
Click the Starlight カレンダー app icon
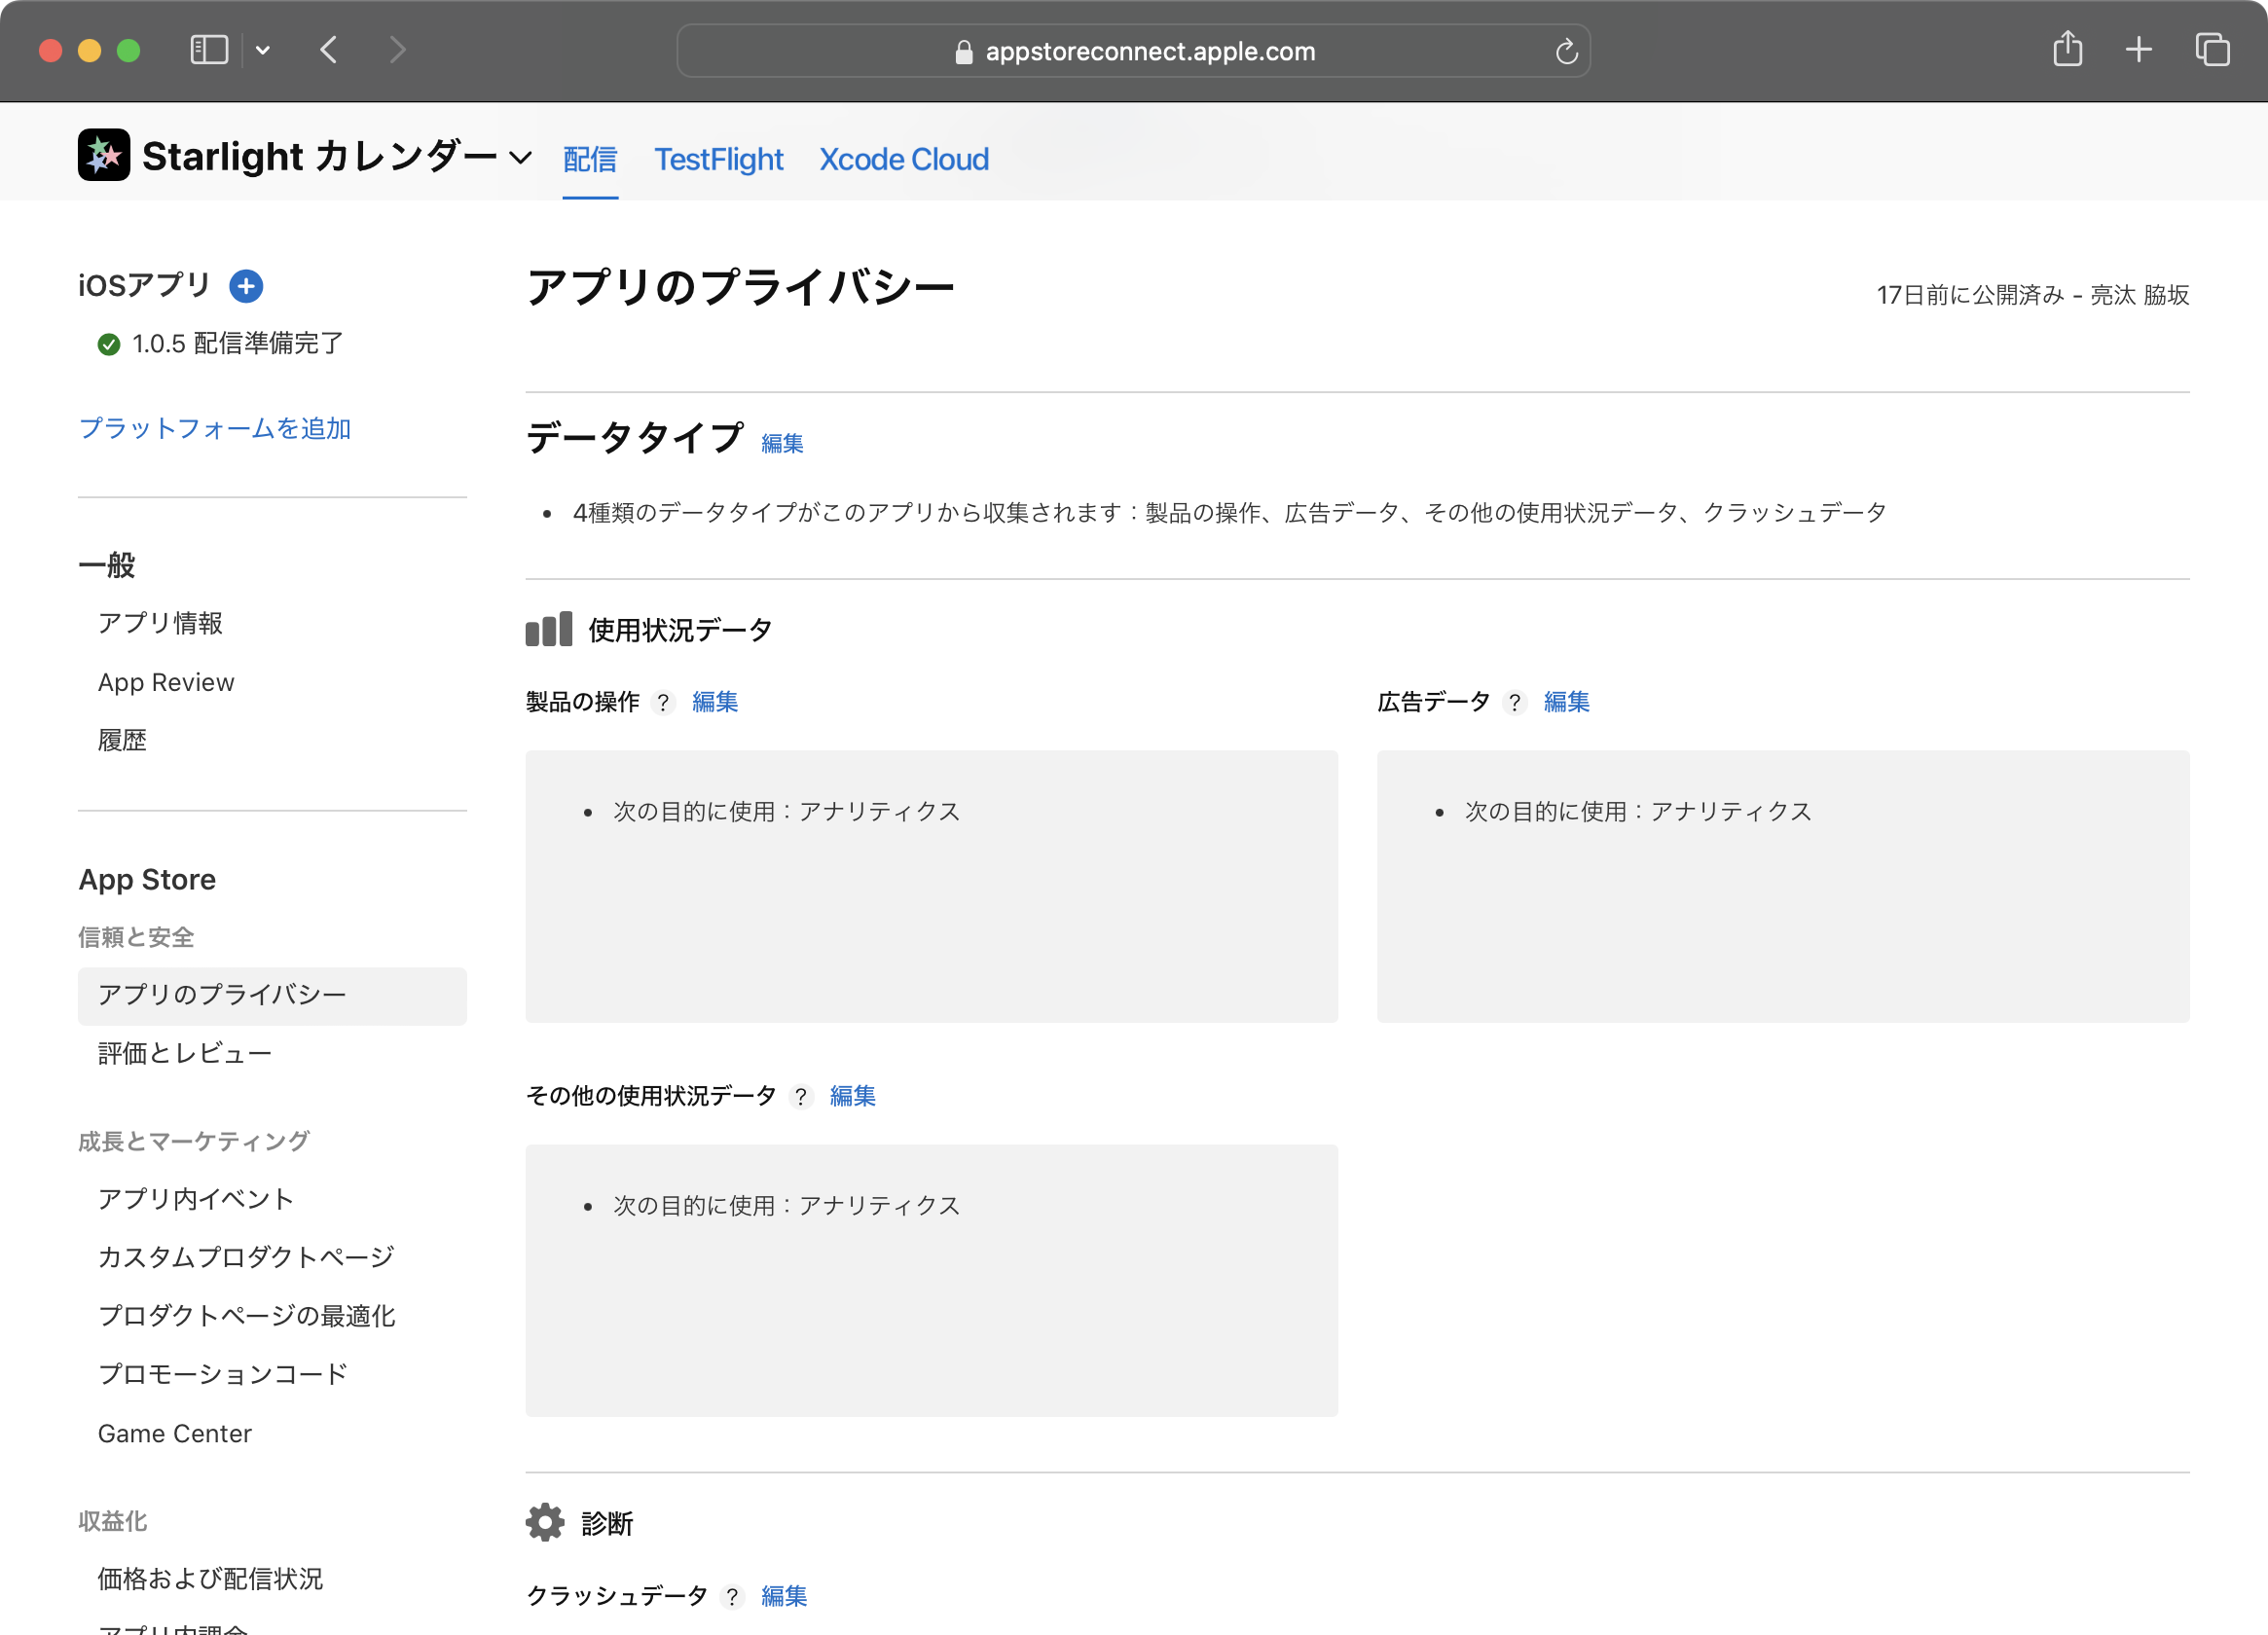pos(104,156)
